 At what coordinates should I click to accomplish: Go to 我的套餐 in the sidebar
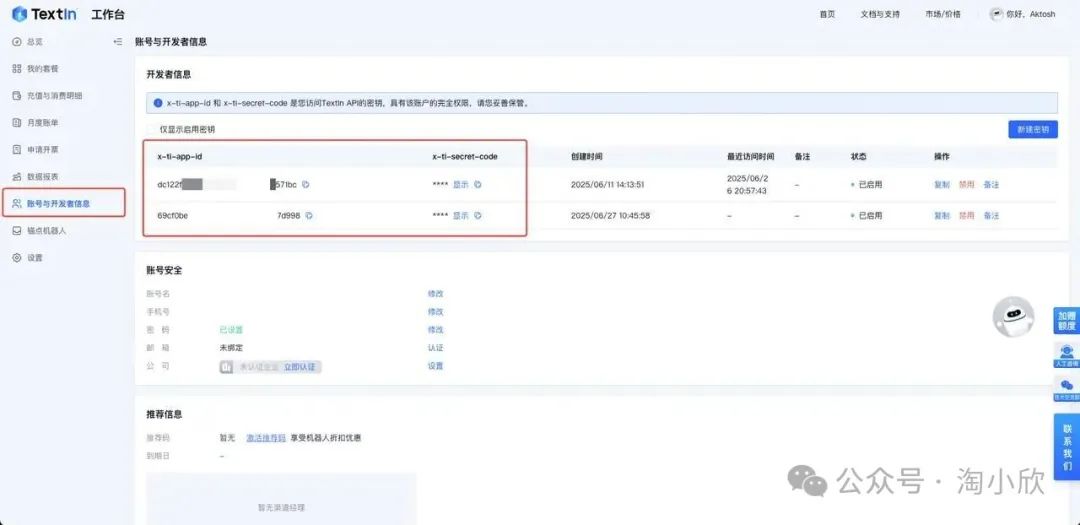[x=43, y=69]
